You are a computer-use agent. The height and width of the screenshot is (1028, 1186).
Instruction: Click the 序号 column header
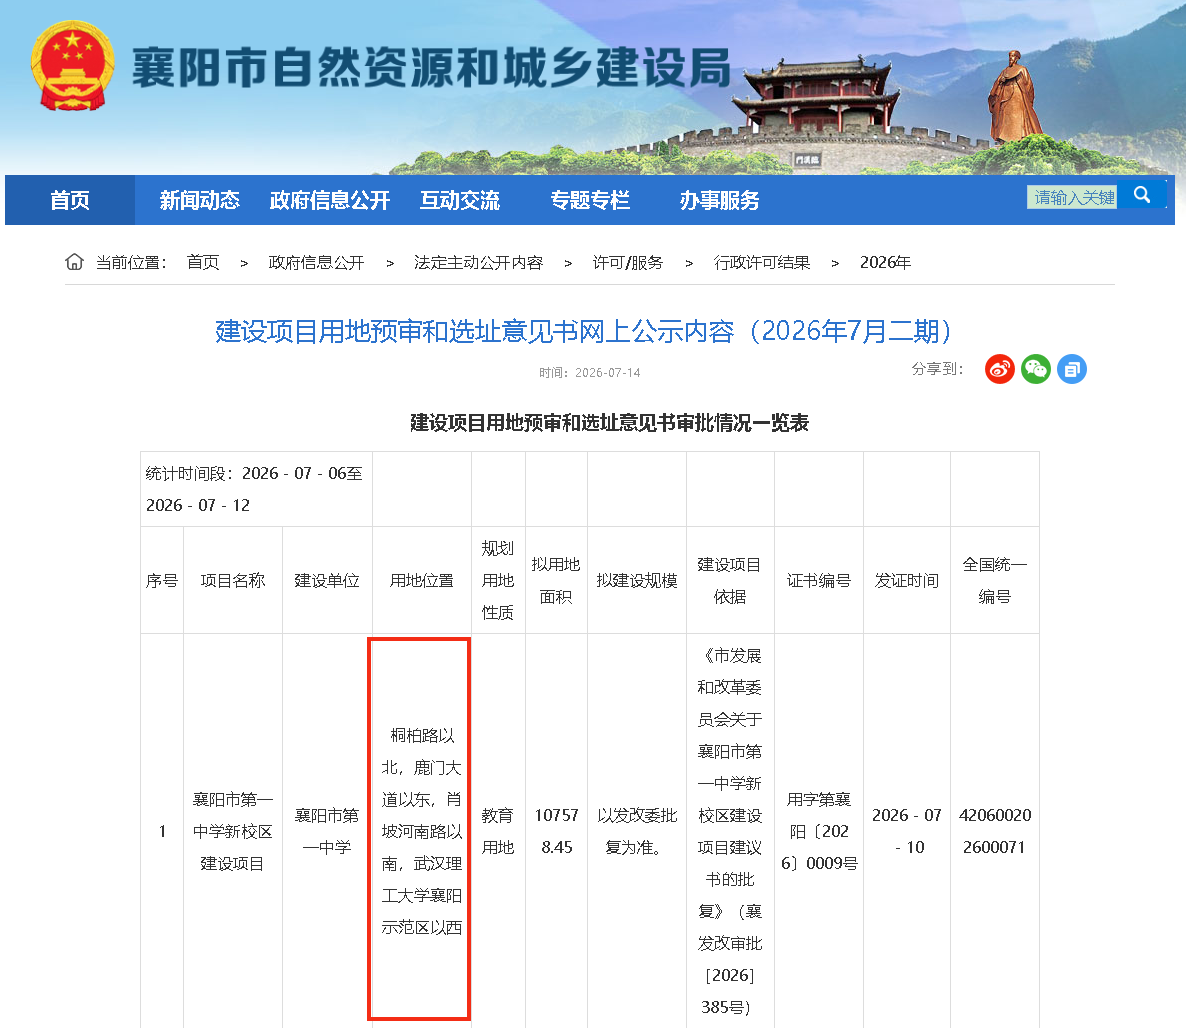pyautogui.click(x=162, y=580)
